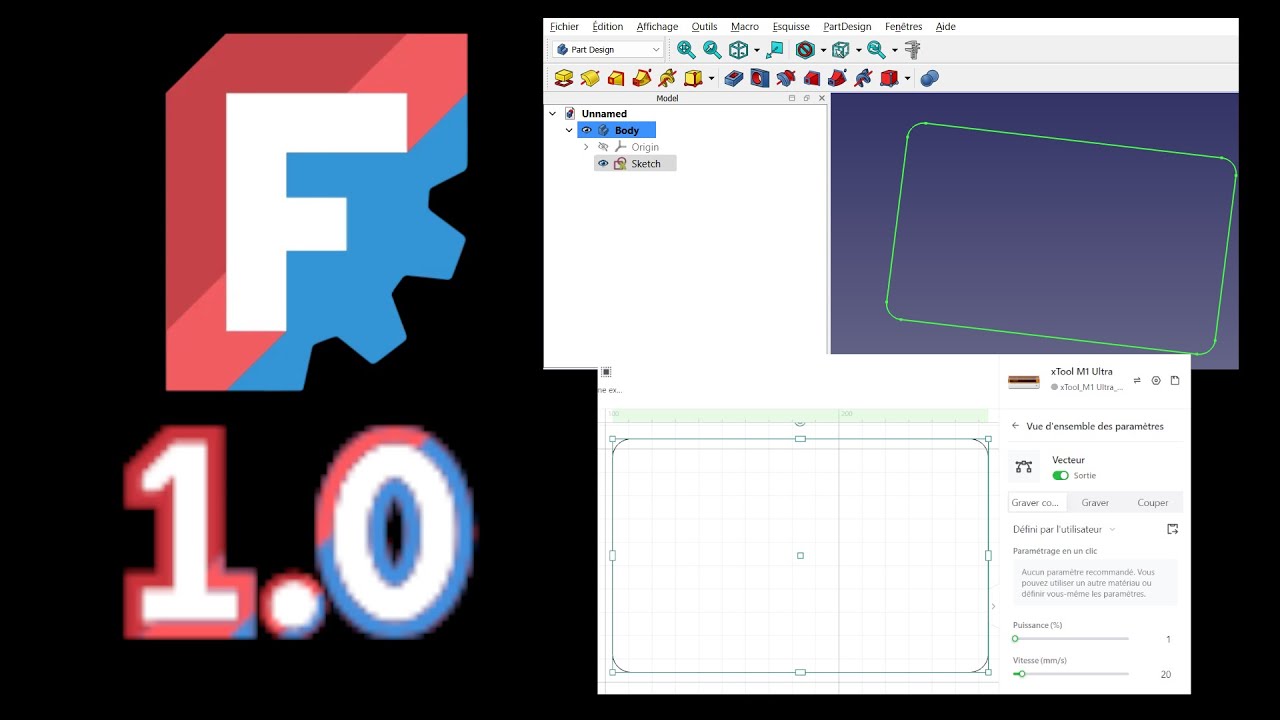Expand the Origin tree node
1280x720 pixels.
pyautogui.click(x=586, y=147)
